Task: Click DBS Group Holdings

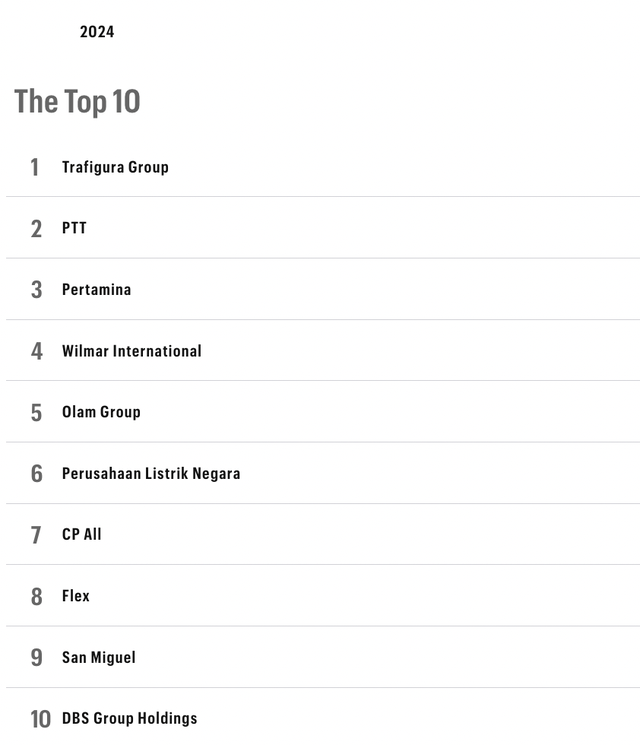Action: tap(129, 719)
